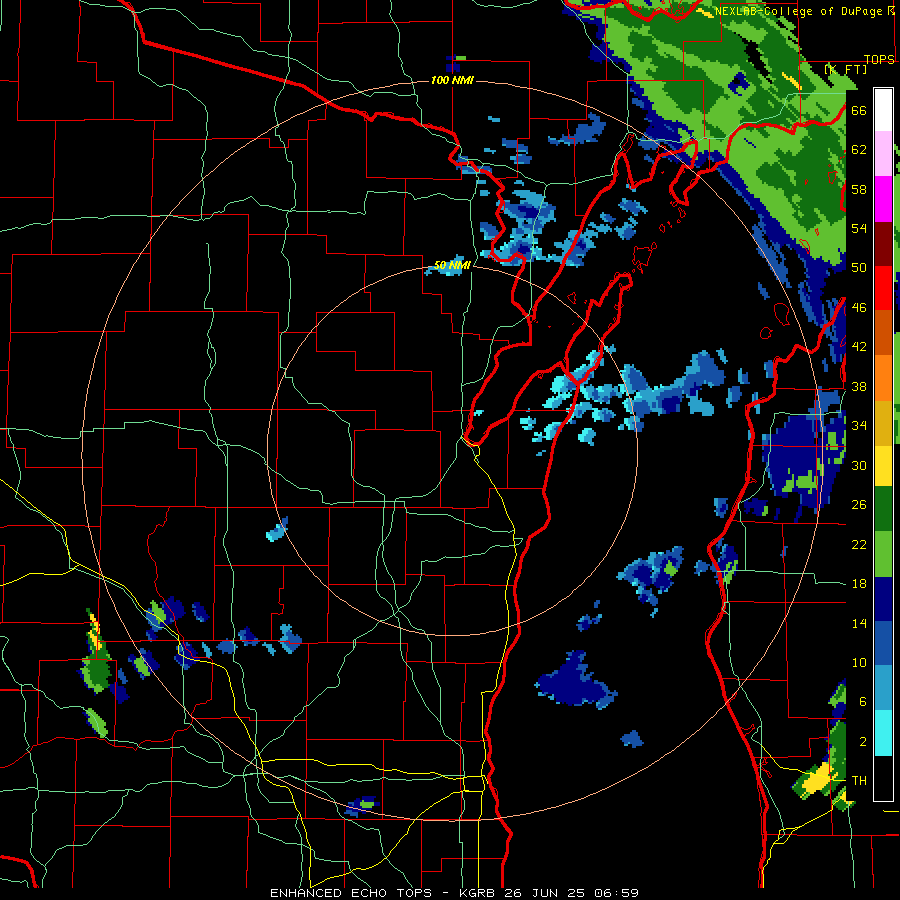
Task: Select the medium blue legend swatch near 14
Action: tap(883, 644)
